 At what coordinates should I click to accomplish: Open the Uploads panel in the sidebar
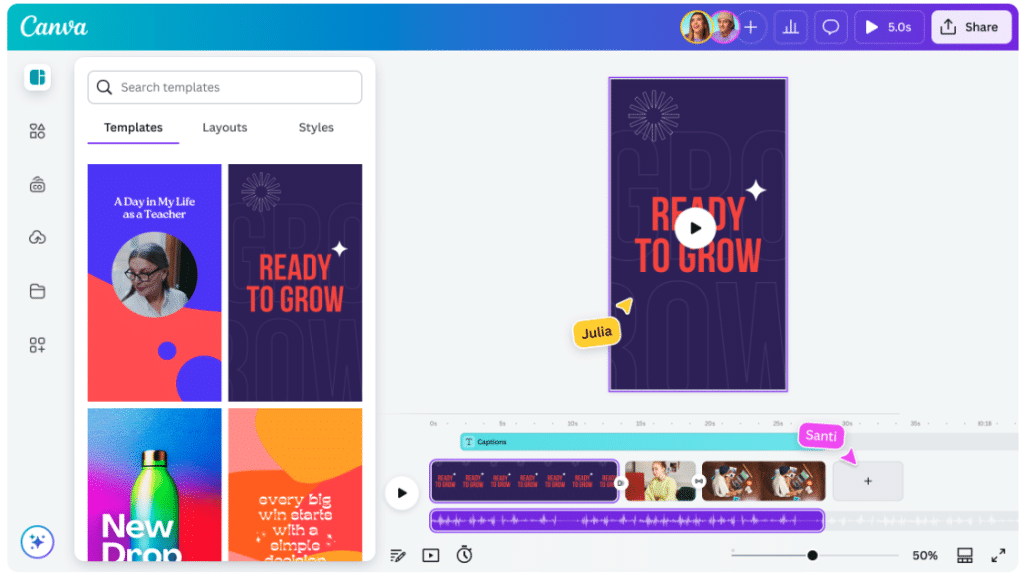[x=37, y=237]
